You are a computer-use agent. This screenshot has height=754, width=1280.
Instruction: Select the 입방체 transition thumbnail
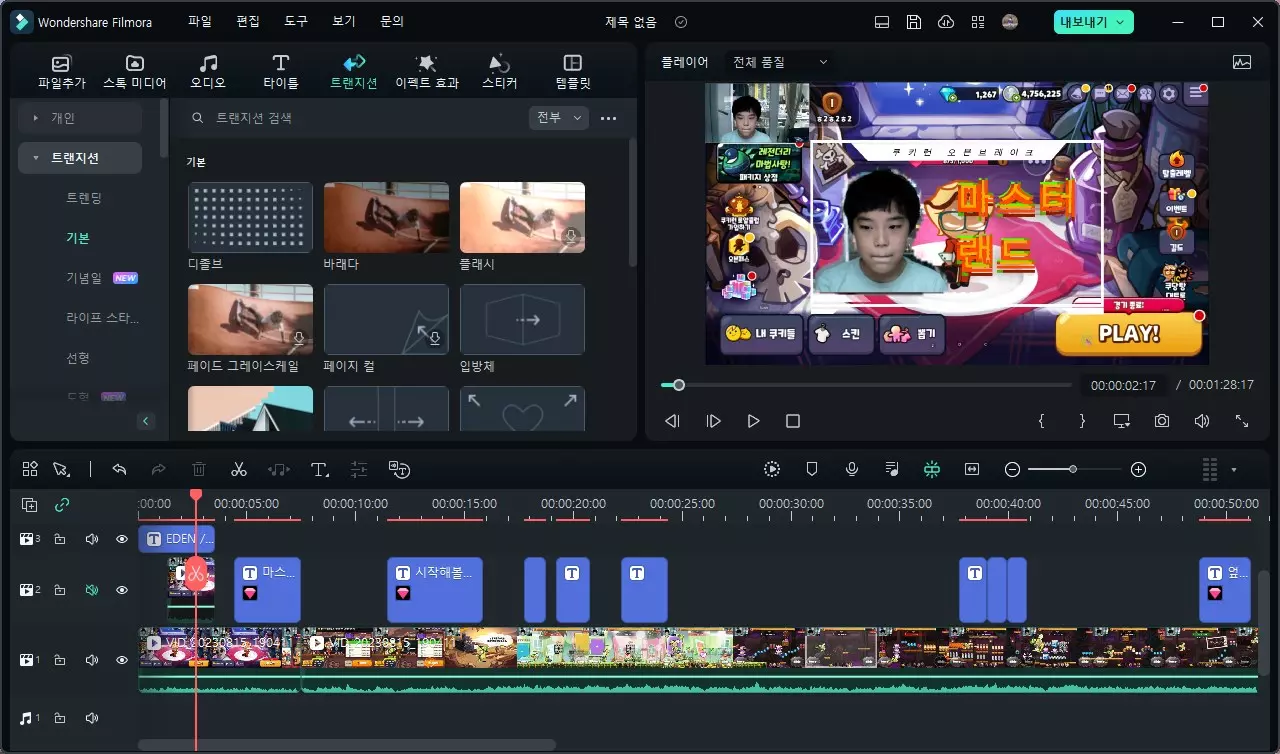click(522, 319)
